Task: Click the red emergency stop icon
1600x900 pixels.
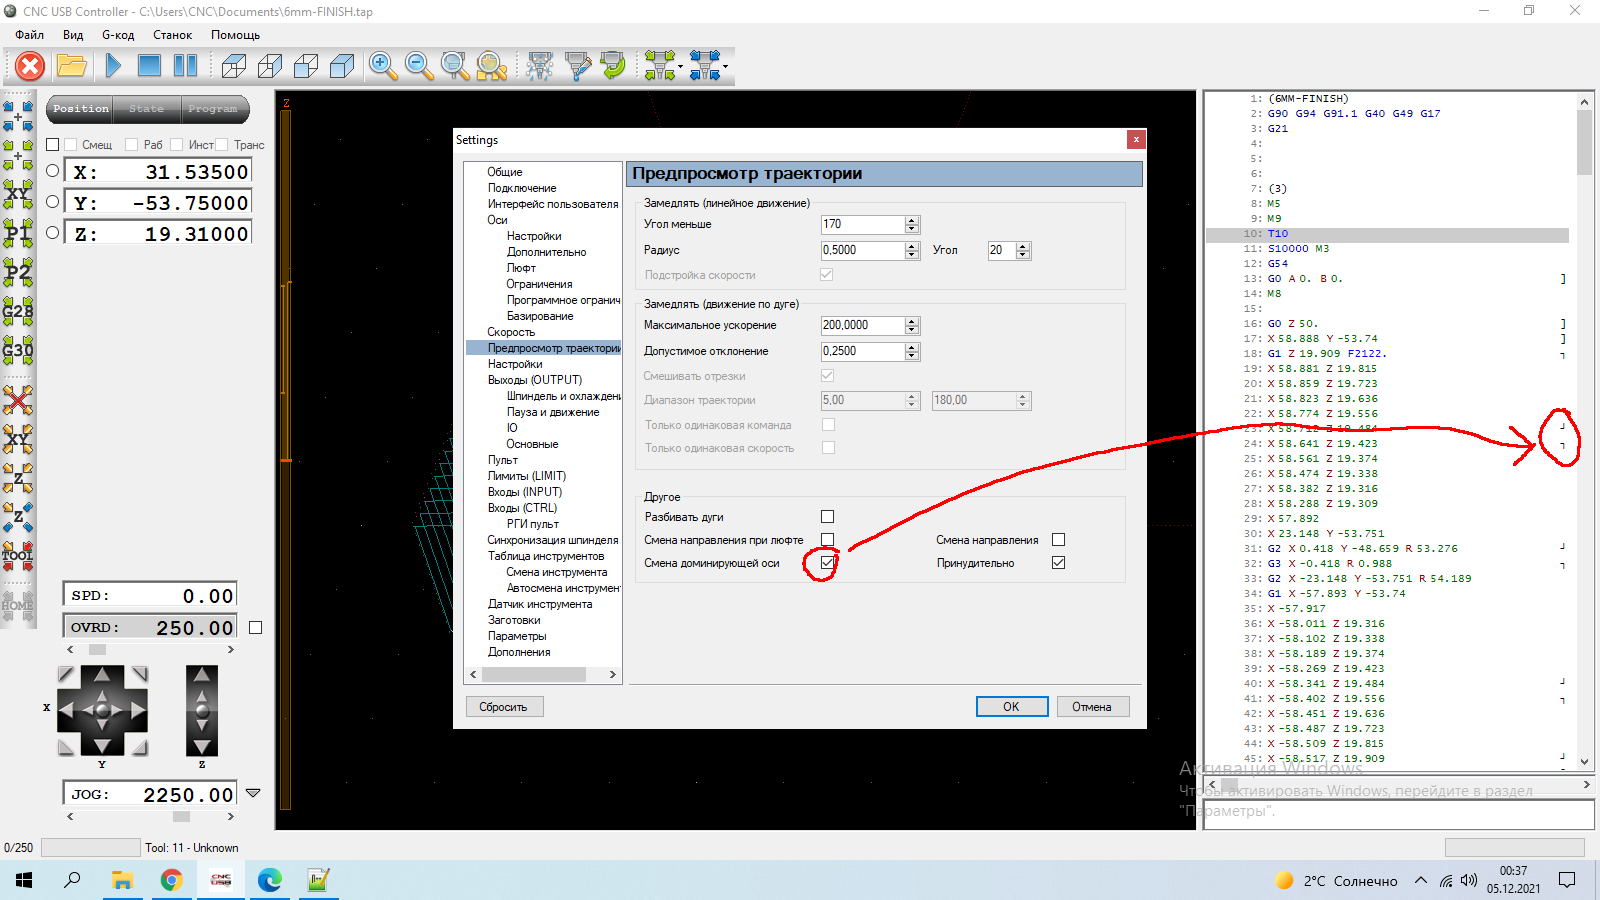Action: [x=31, y=66]
